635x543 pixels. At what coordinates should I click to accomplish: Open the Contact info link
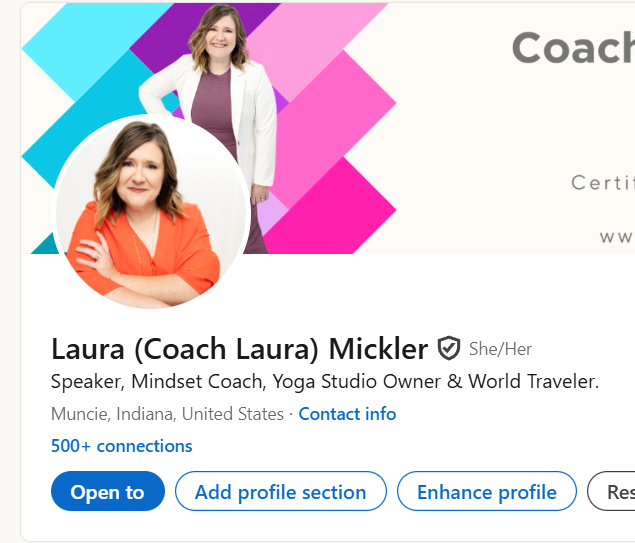click(347, 414)
